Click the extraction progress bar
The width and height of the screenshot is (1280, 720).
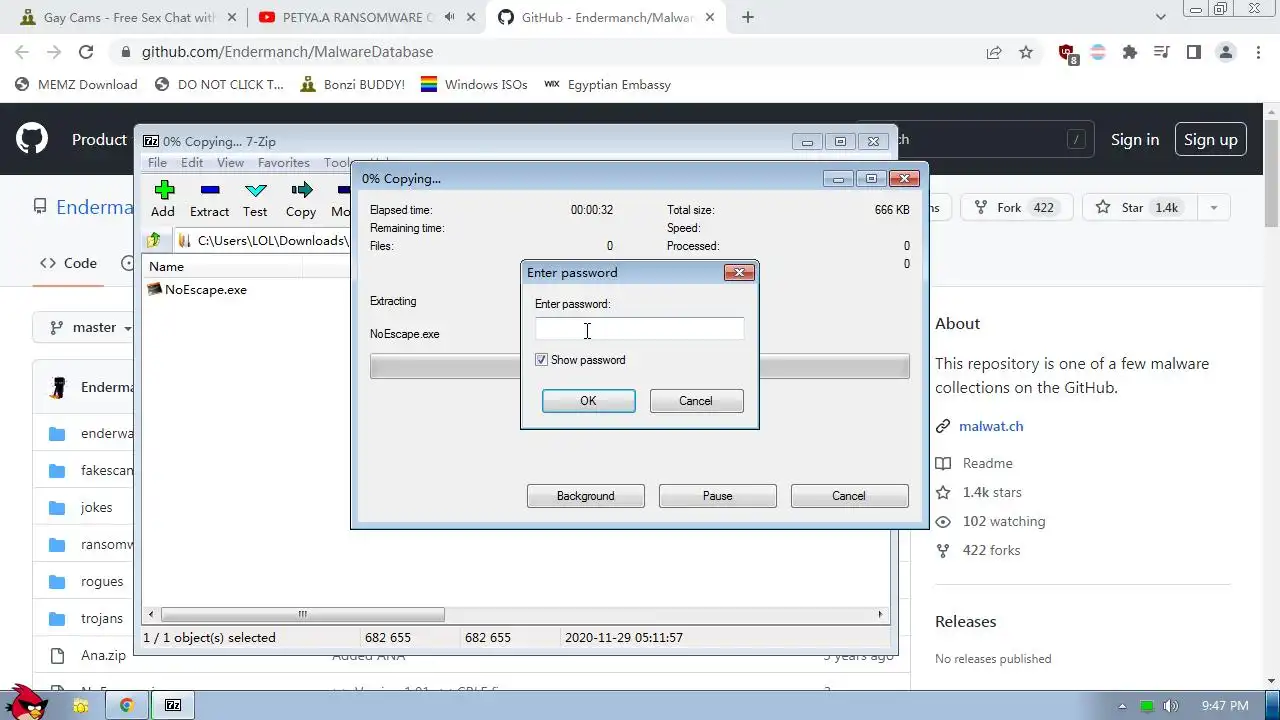click(x=640, y=366)
